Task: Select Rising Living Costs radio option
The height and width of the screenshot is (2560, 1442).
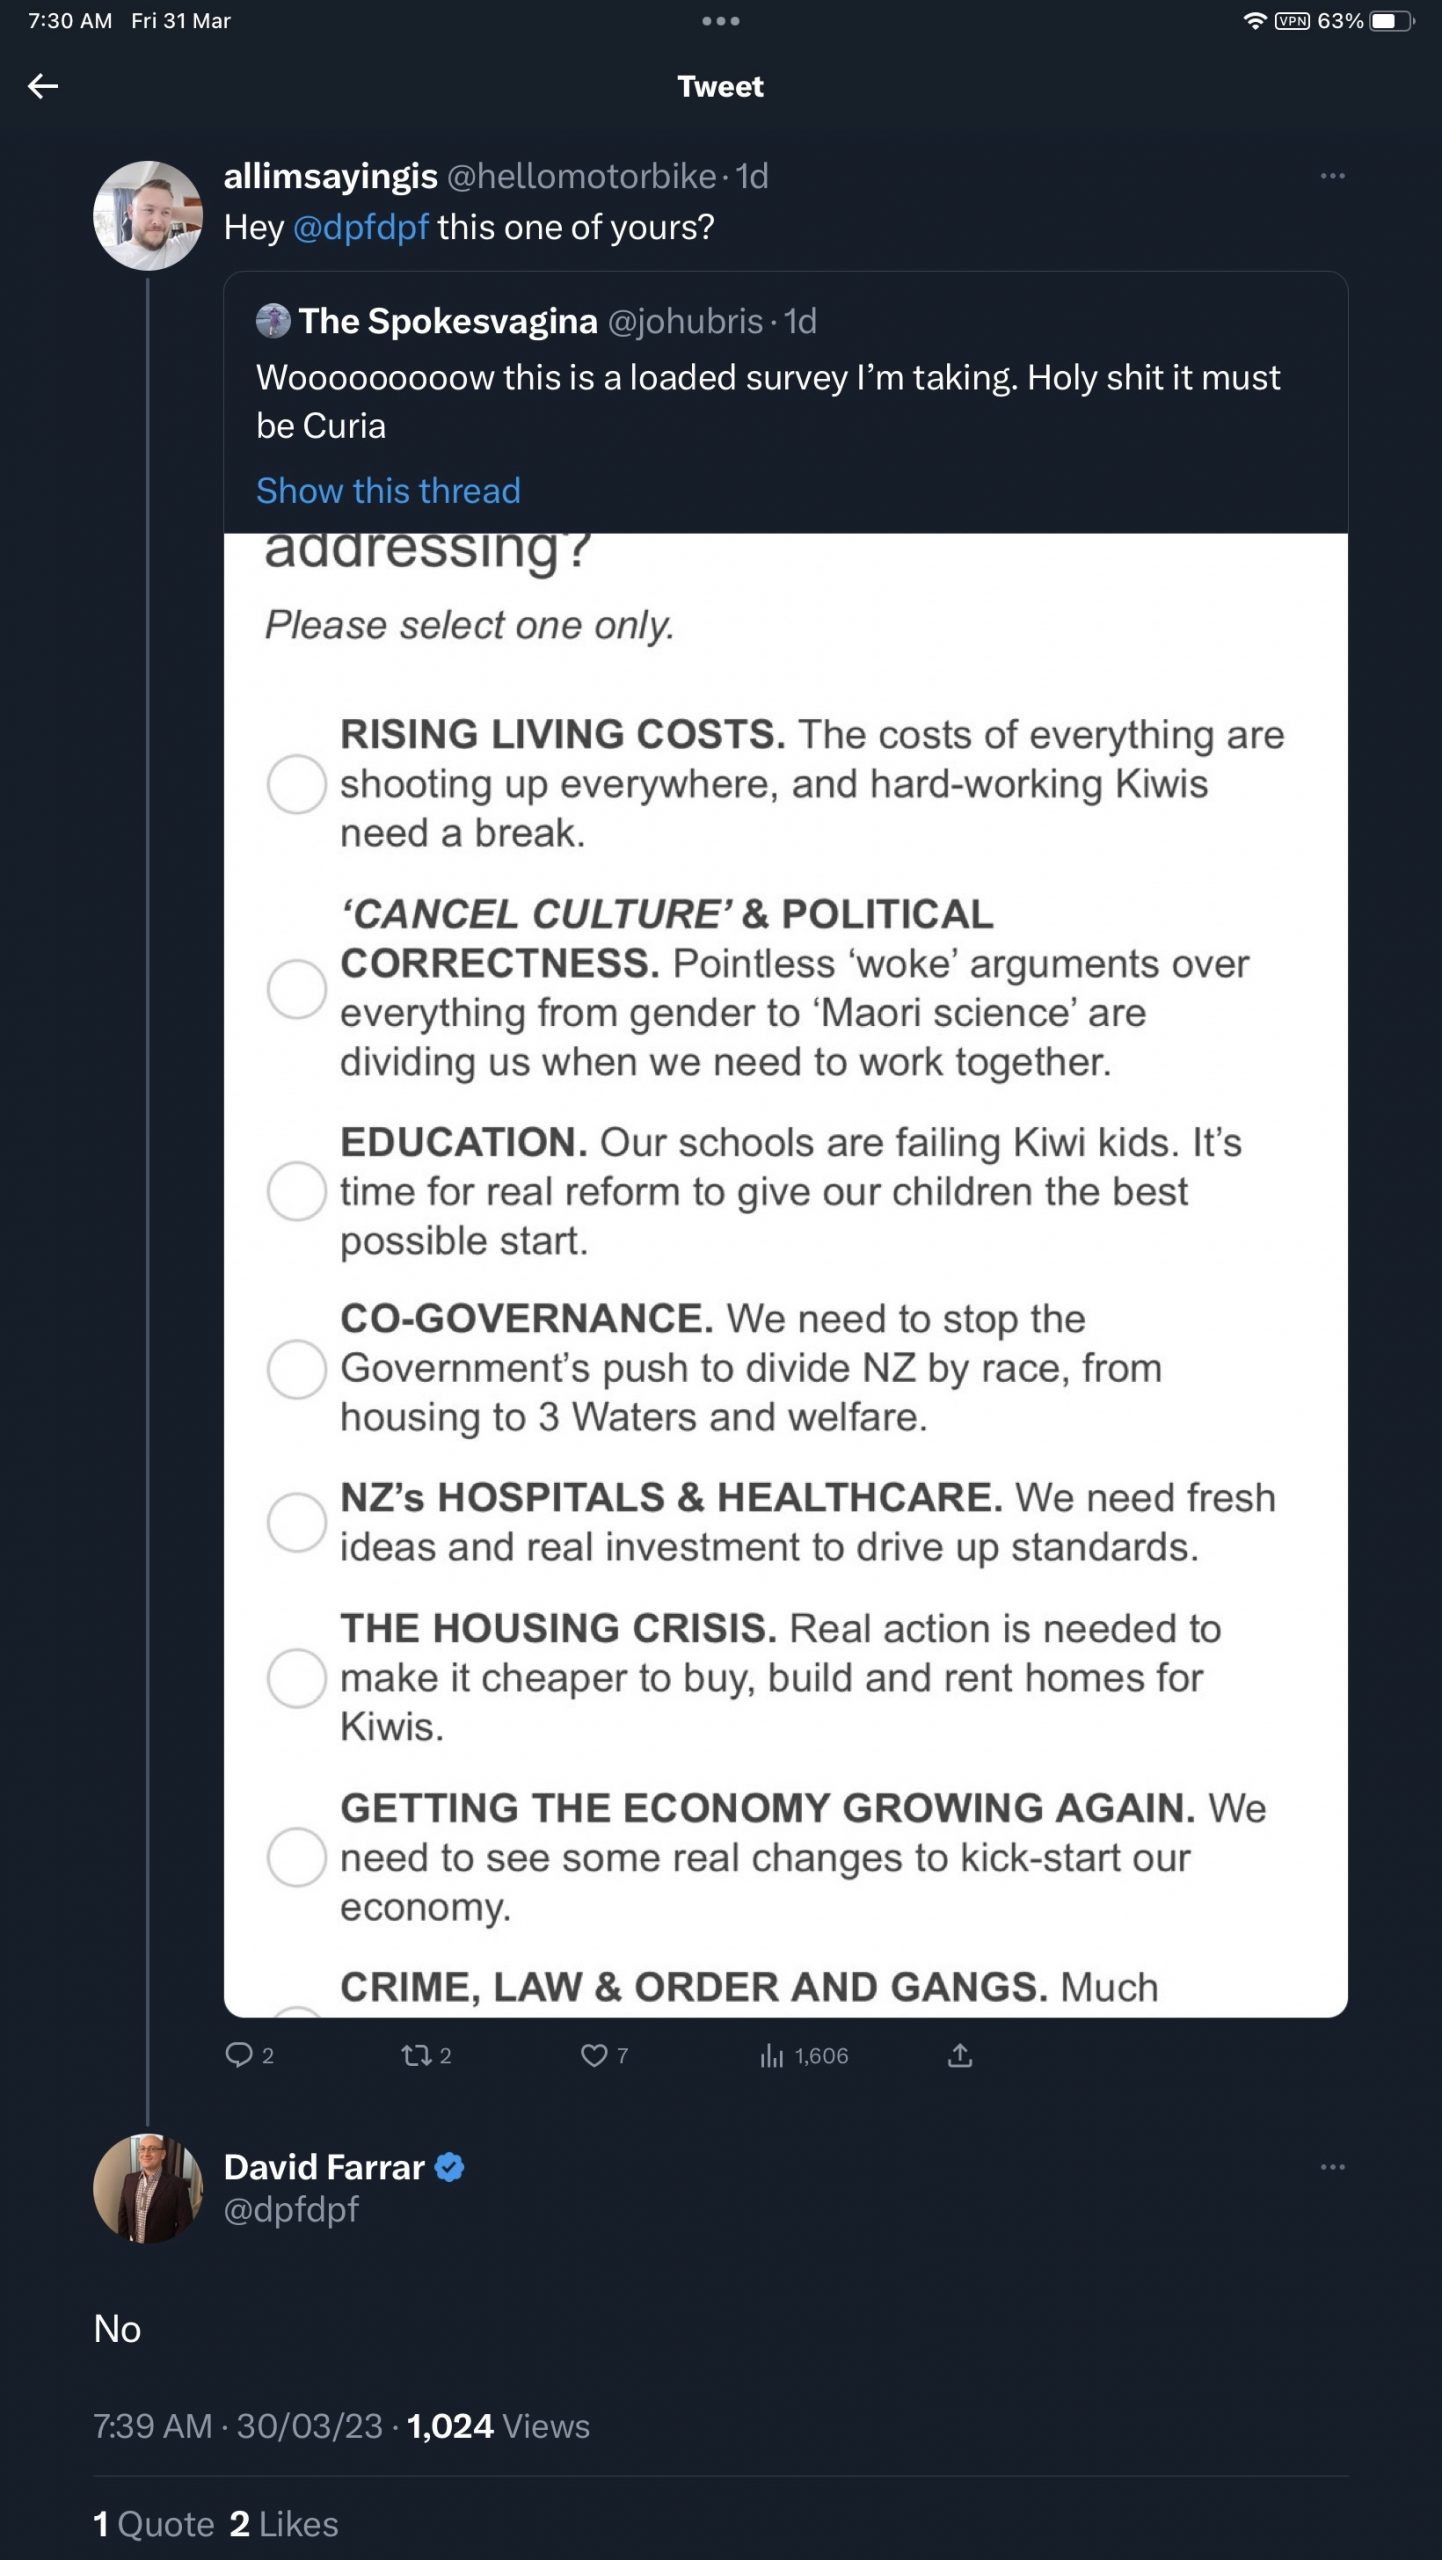Action: coord(296,783)
